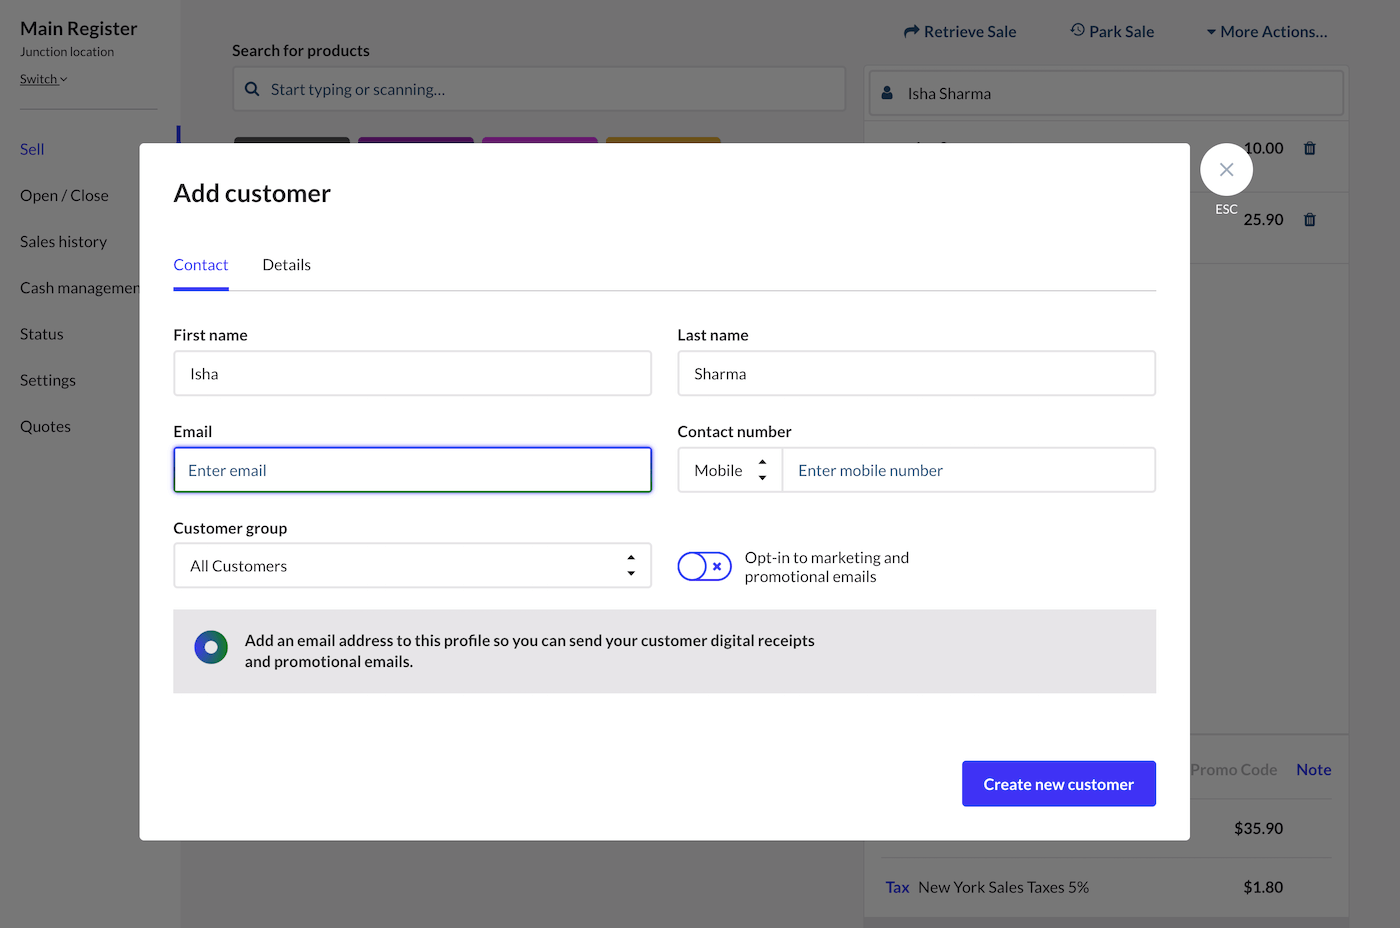The width and height of the screenshot is (1400, 928).
Task: Click the Enter mobile number field
Action: pyautogui.click(x=968, y=470)
